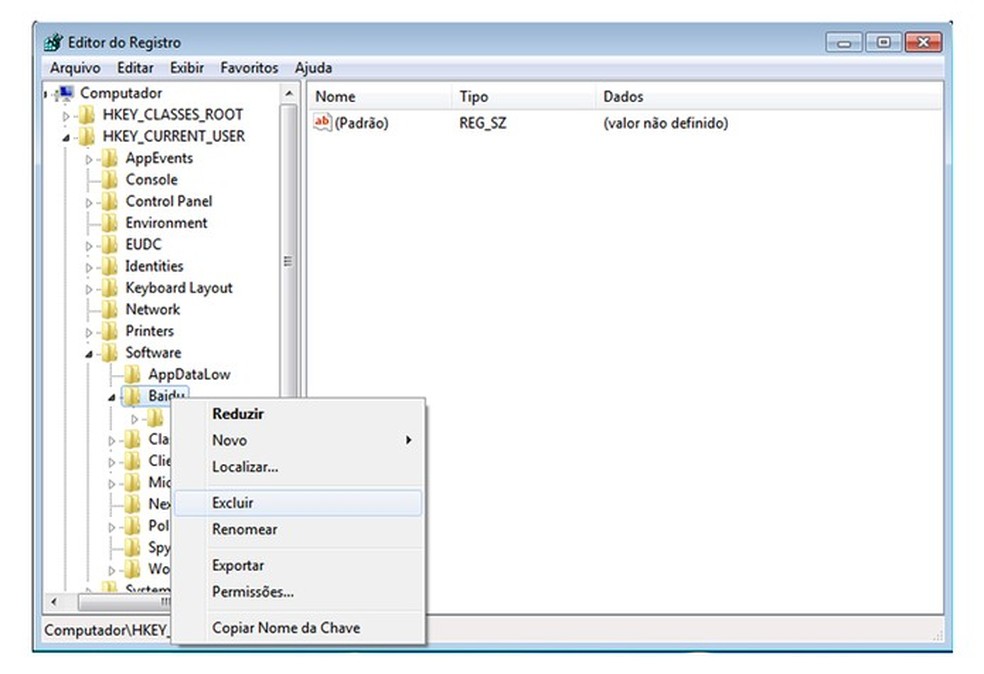Image resolution: width=984 pixels, height=674 pixels.
Task: Select the Console key label
Action: coord(151,179)
